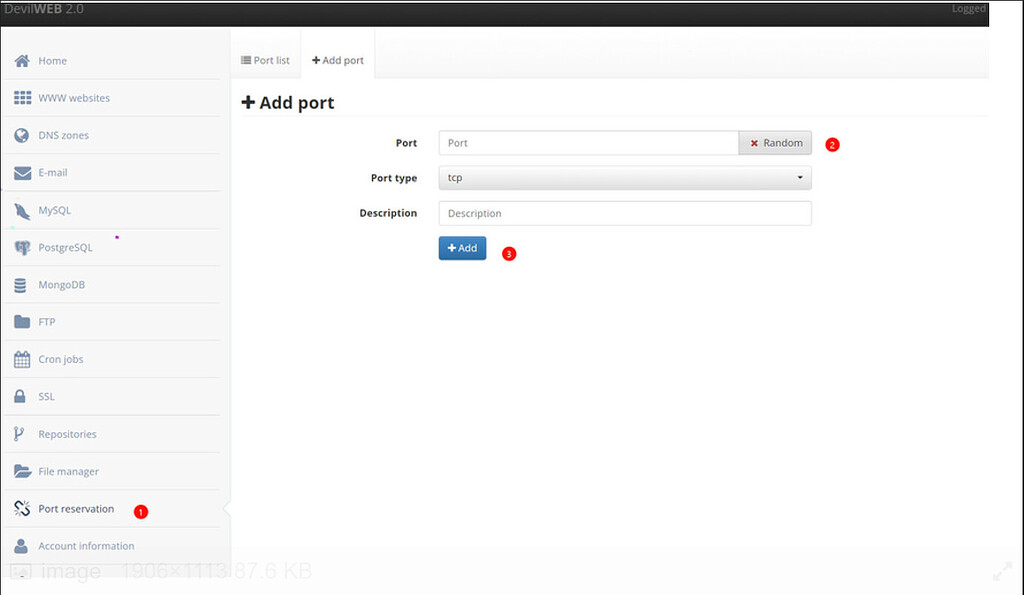
Task: Click the SSL padlock icon
Action: pyautogui.click(x=20, y=396)
